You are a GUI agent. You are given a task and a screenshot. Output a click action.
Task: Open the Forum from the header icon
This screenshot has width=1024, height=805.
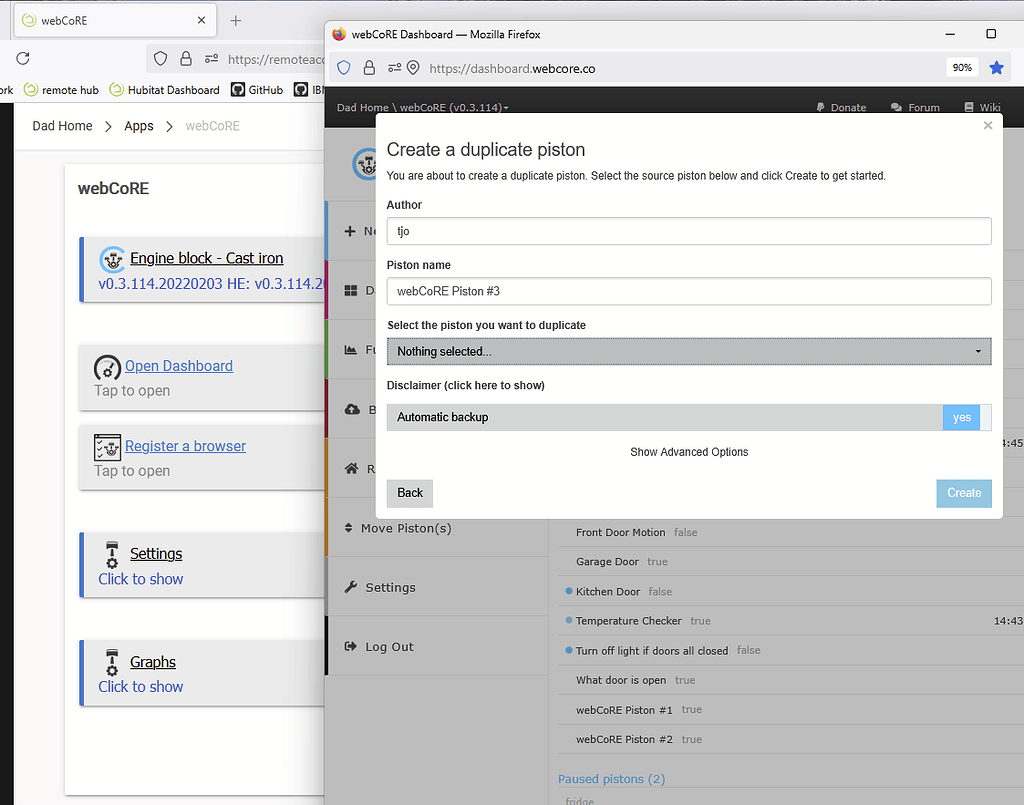[x=897, y=107]
